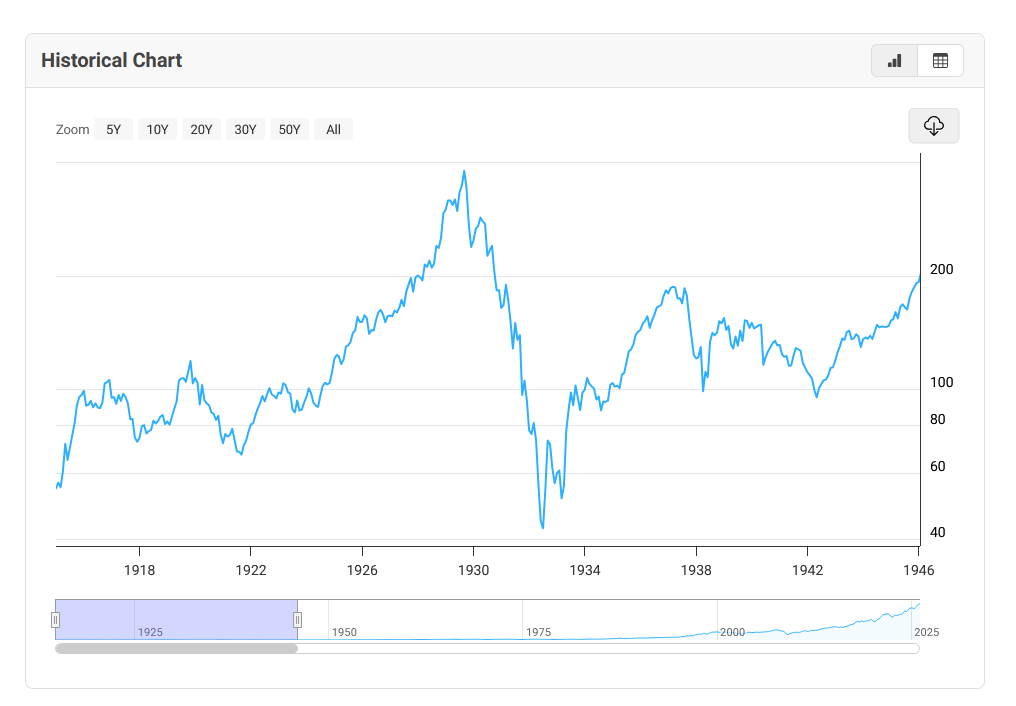
Task: Switch to the data table view
Action: pos(940,61)
